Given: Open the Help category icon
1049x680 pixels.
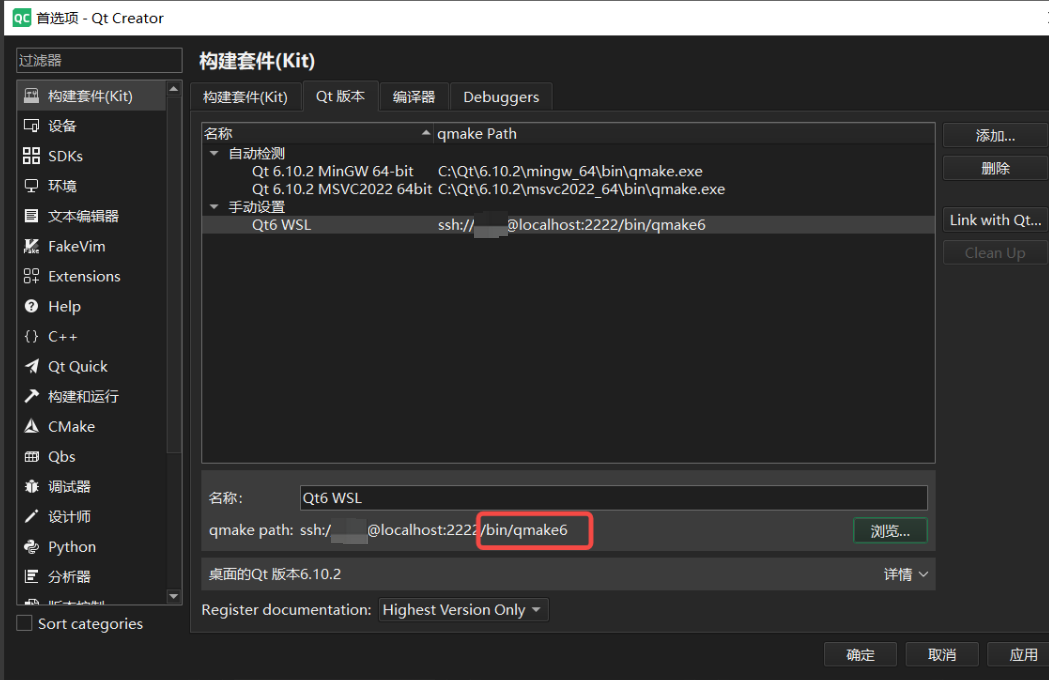Looking at the screenshot, I should [x=31, y=307].
